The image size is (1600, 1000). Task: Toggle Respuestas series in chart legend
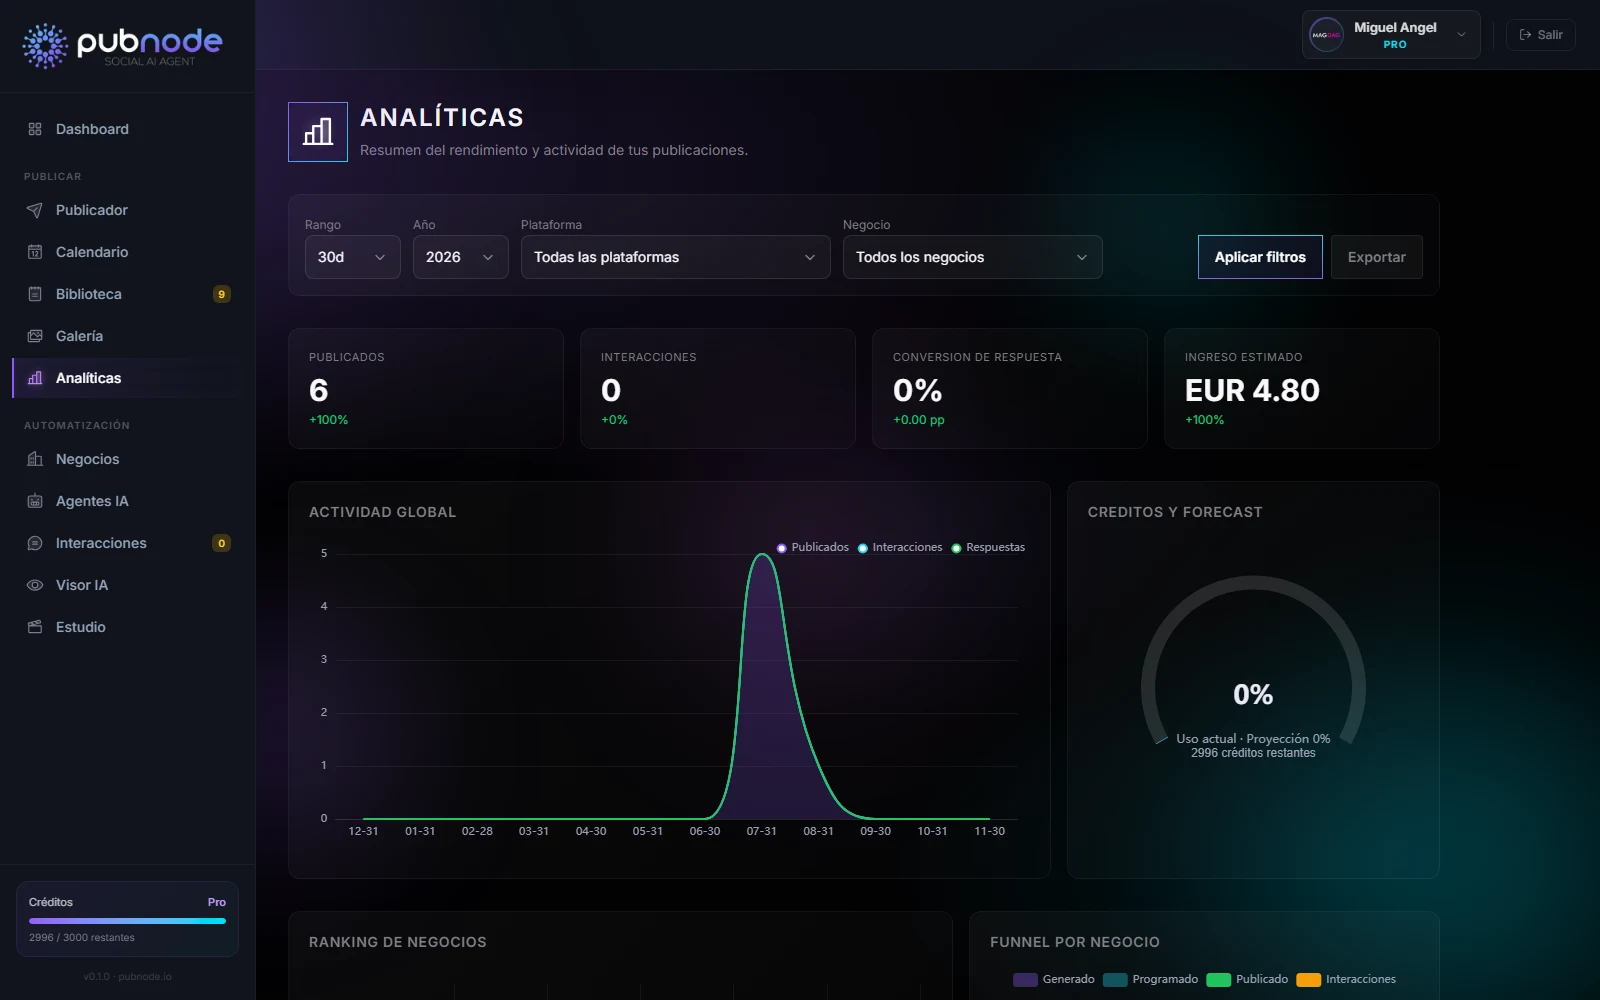point(988,547)
